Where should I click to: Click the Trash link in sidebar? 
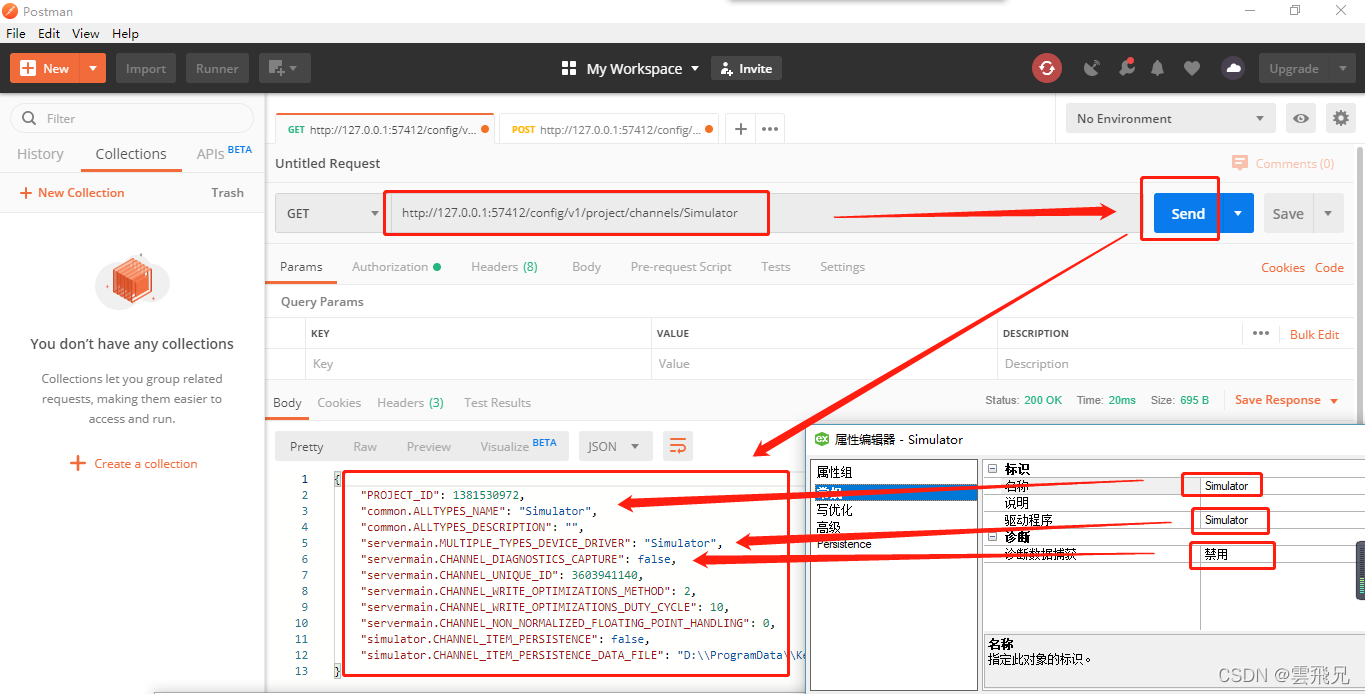pos(227,193)
